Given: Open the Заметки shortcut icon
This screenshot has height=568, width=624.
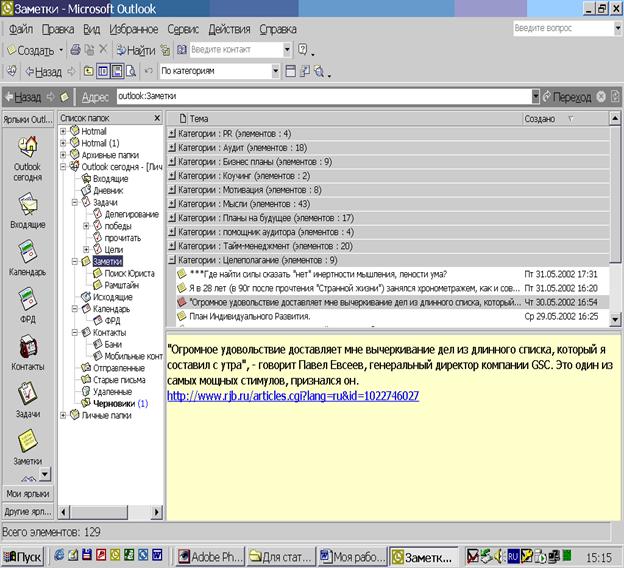Looking at the screenshot, I should pyautogui.click(x=27, y=441).
